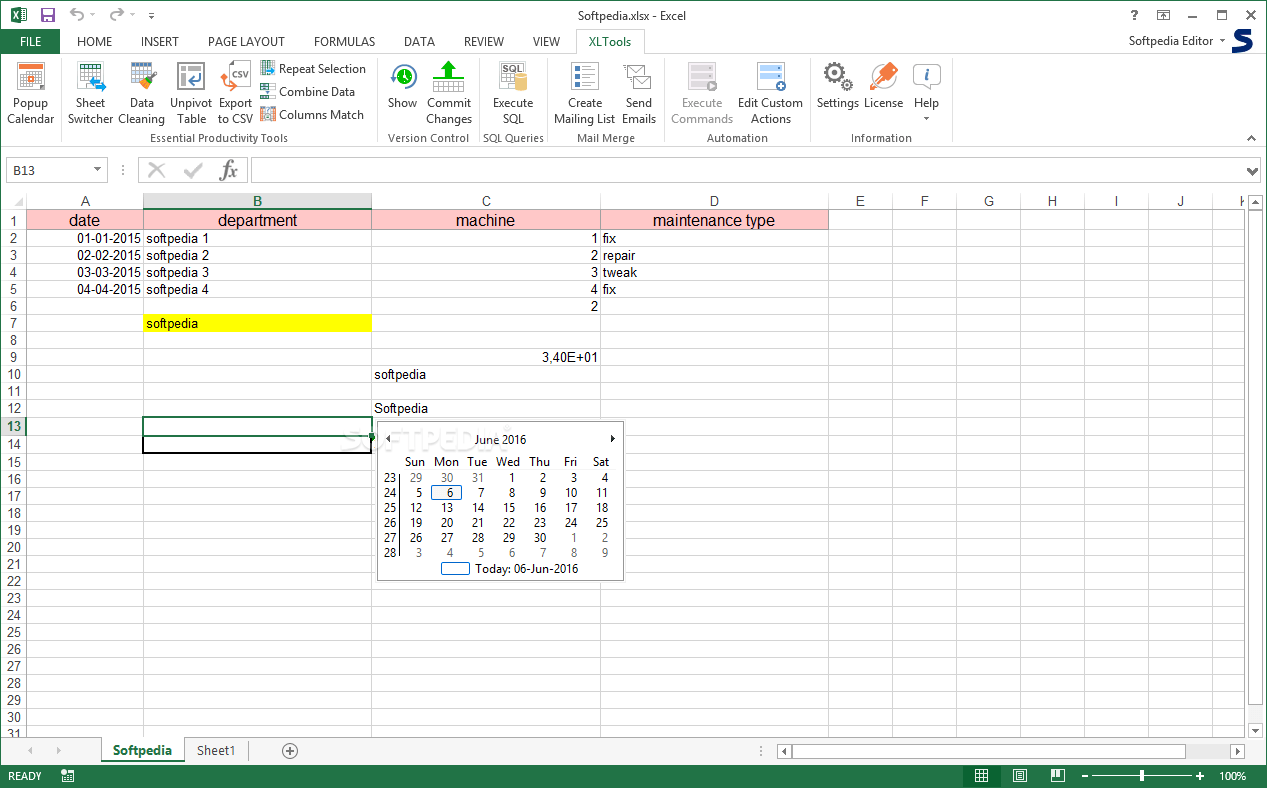Viewport: 1267px width, 788px height.
Task: Select the Unpivot Table tool
Action: pyautogui.click(x=190, y=93)
